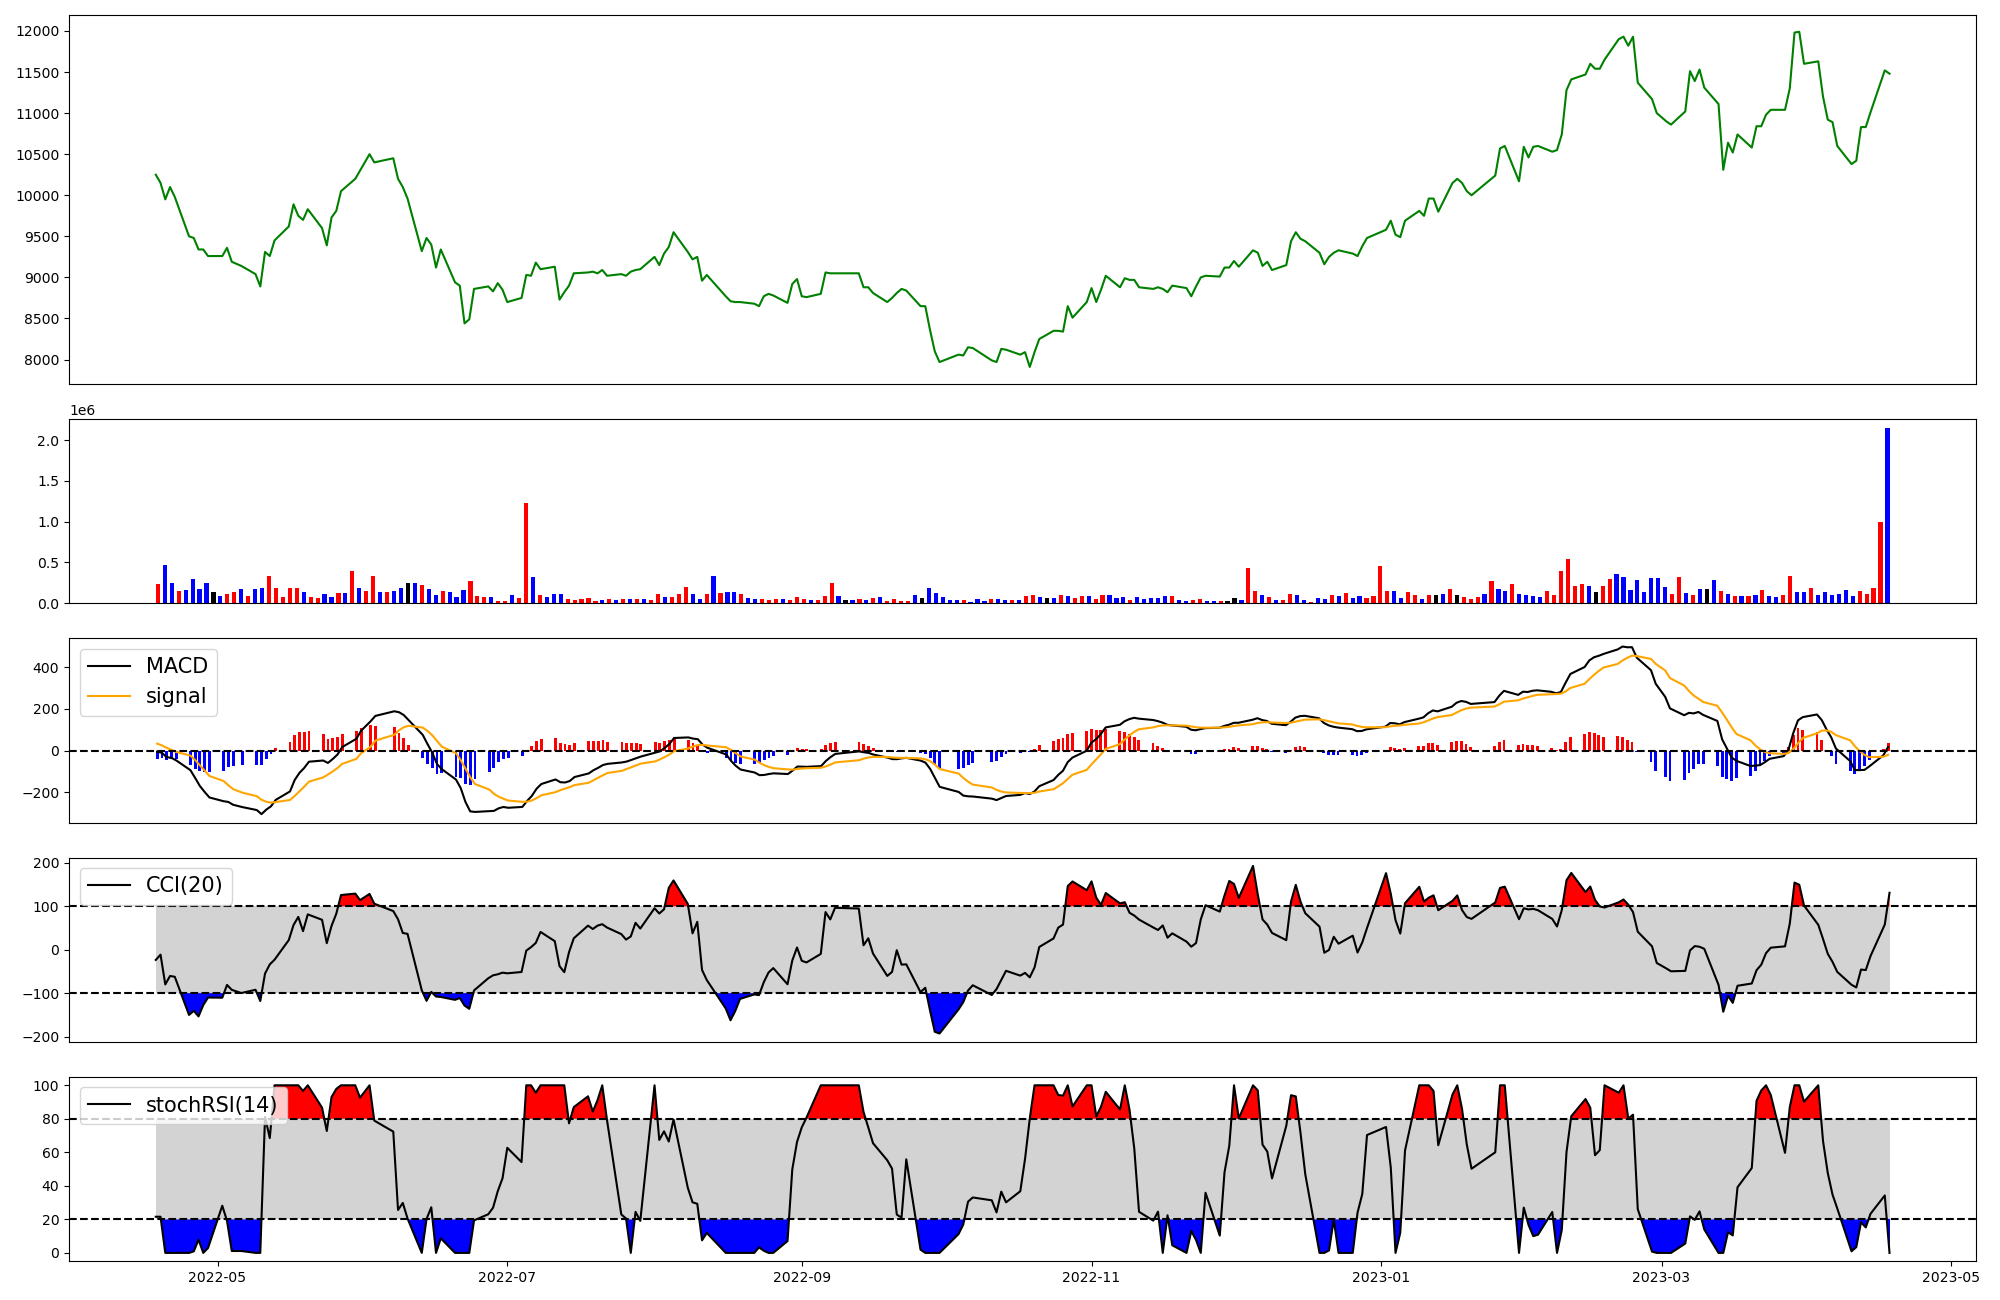This screenshot has height=1300, width=2000.
Task: Click the 2023-03 x-axis date label
Action: (1661, 1277)
